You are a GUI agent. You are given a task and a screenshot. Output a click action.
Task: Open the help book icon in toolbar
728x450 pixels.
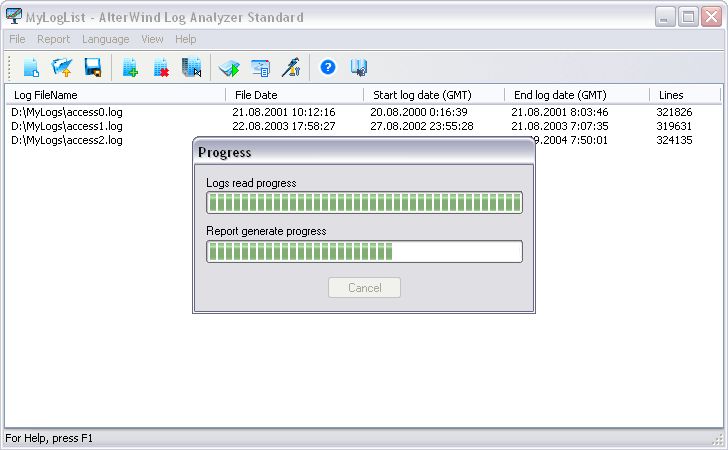tap(358, 68)
